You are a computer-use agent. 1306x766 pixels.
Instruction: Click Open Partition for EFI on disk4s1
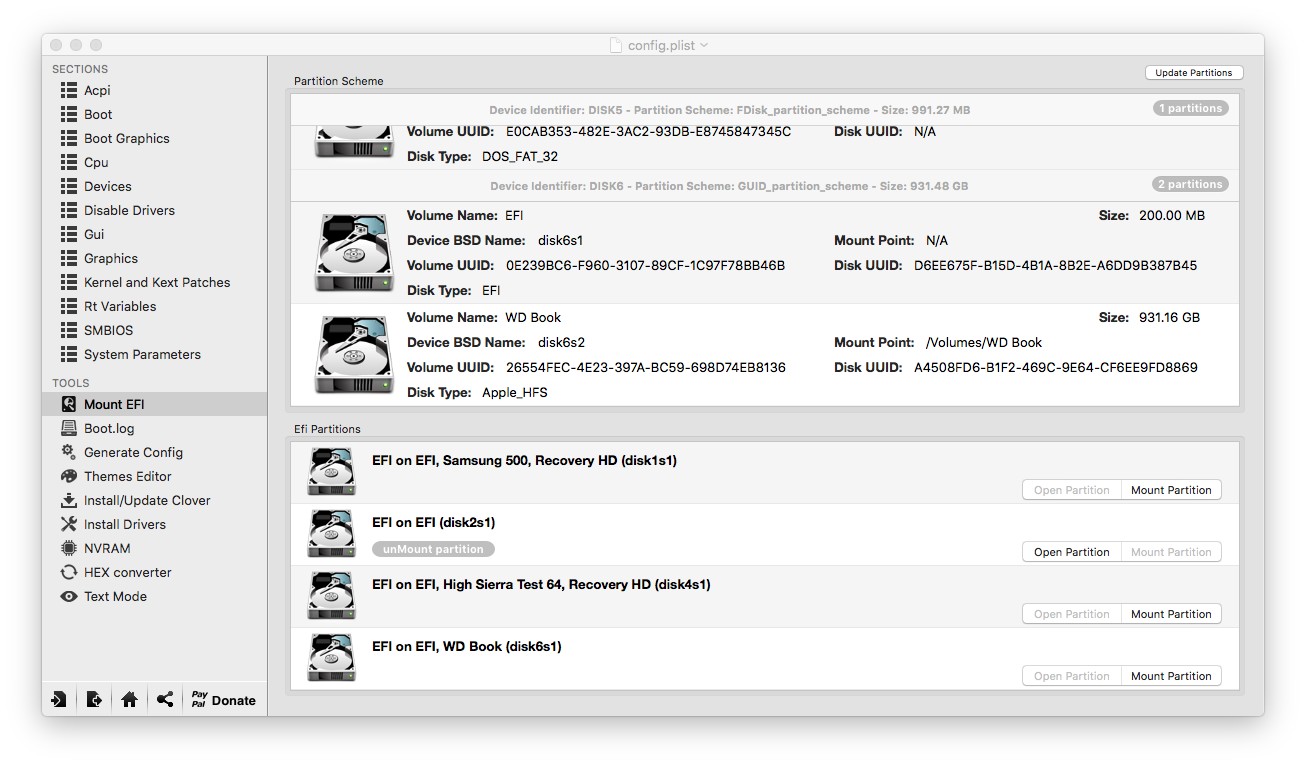point(1072,614)
